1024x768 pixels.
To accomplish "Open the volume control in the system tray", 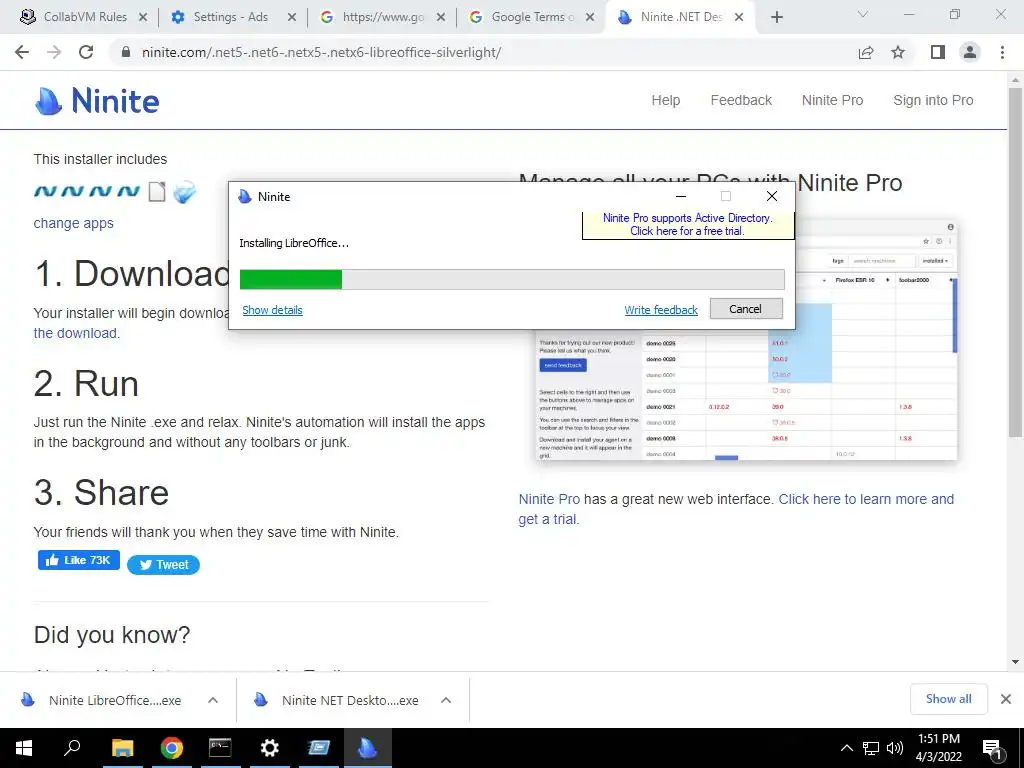I will click(895, 748).
